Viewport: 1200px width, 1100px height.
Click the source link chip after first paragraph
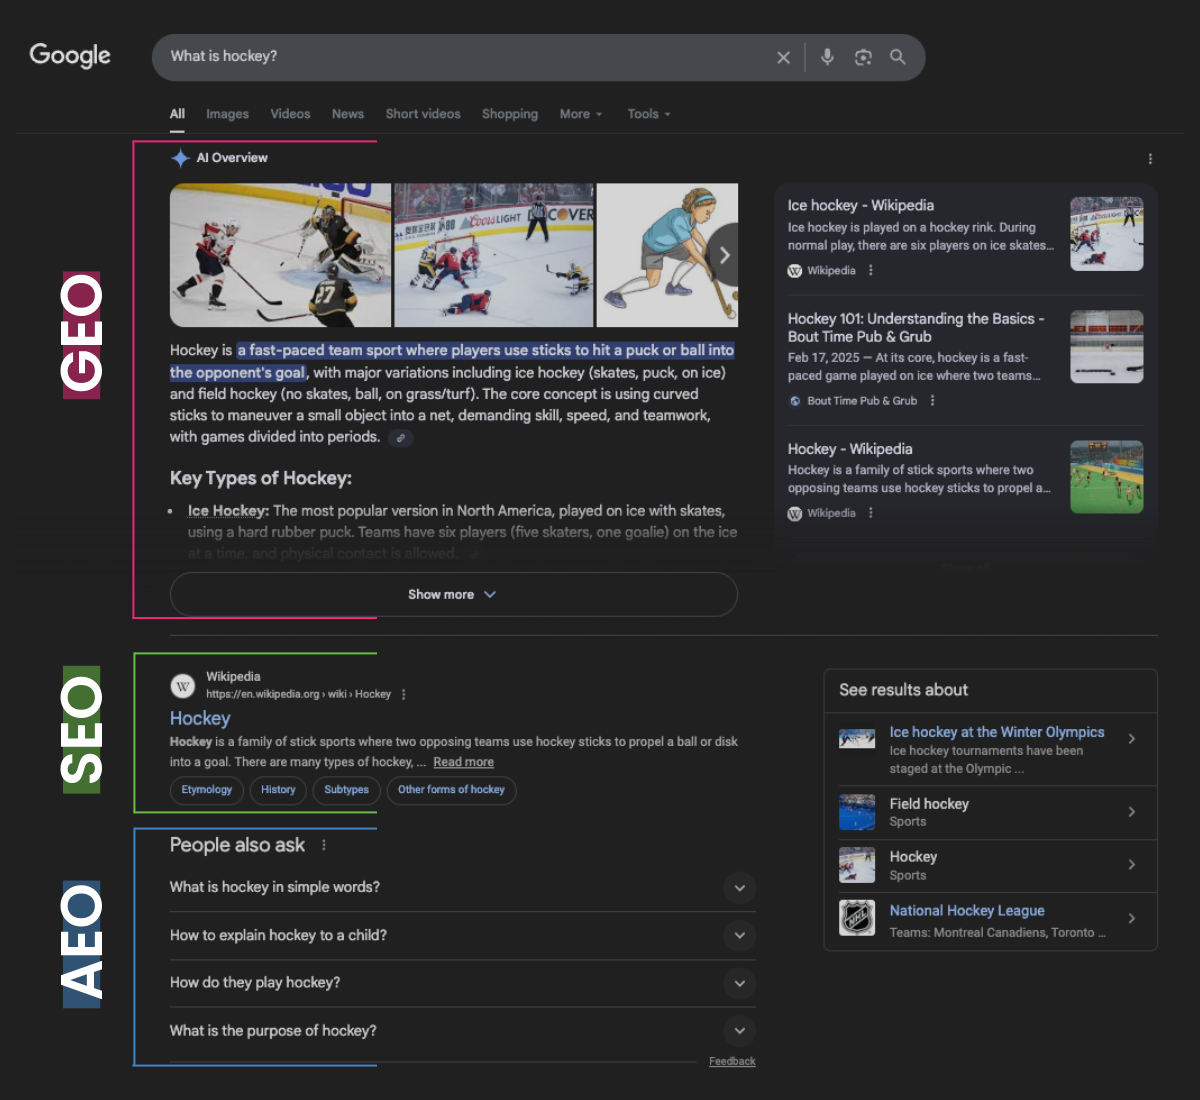400,438
